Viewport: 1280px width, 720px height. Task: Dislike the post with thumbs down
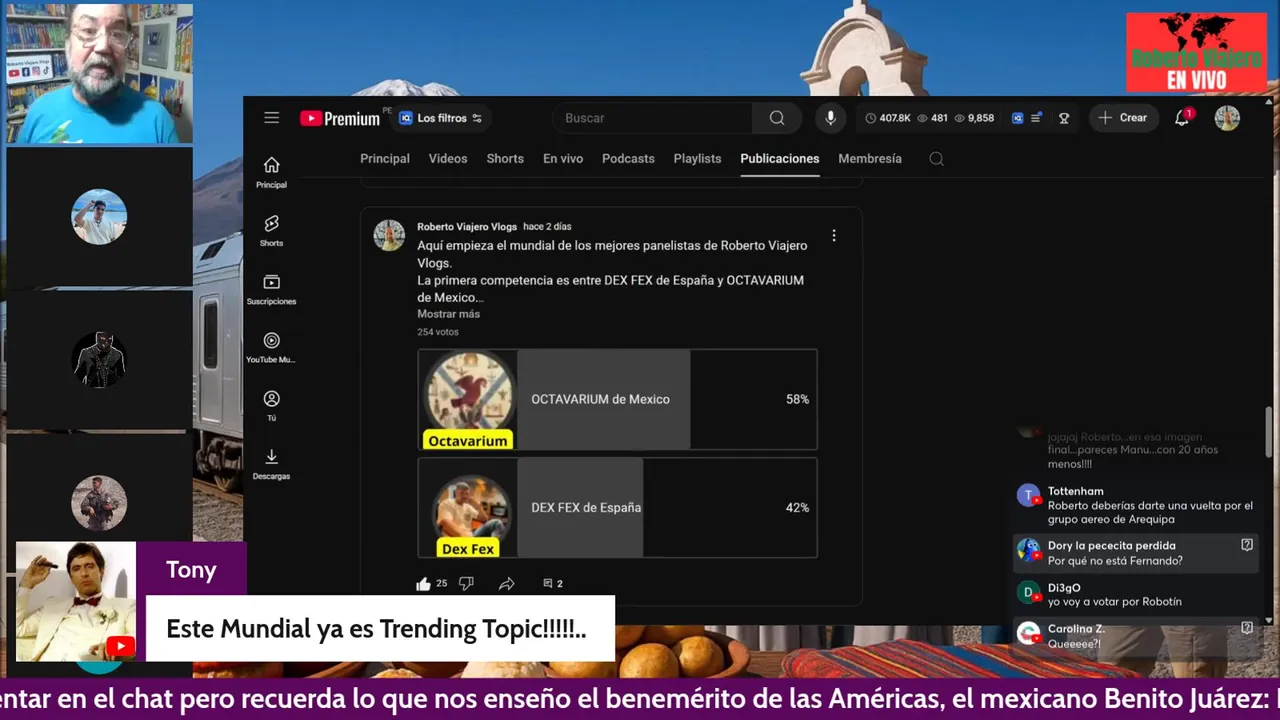point(466,583)
